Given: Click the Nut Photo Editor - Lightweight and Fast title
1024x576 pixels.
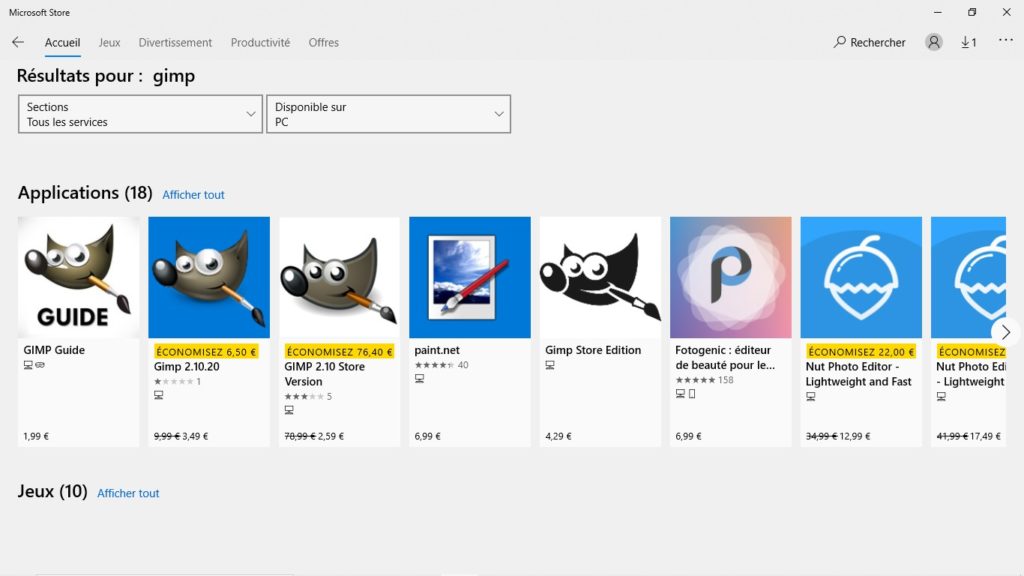Looking at the screenshot, I should [858, 374].
